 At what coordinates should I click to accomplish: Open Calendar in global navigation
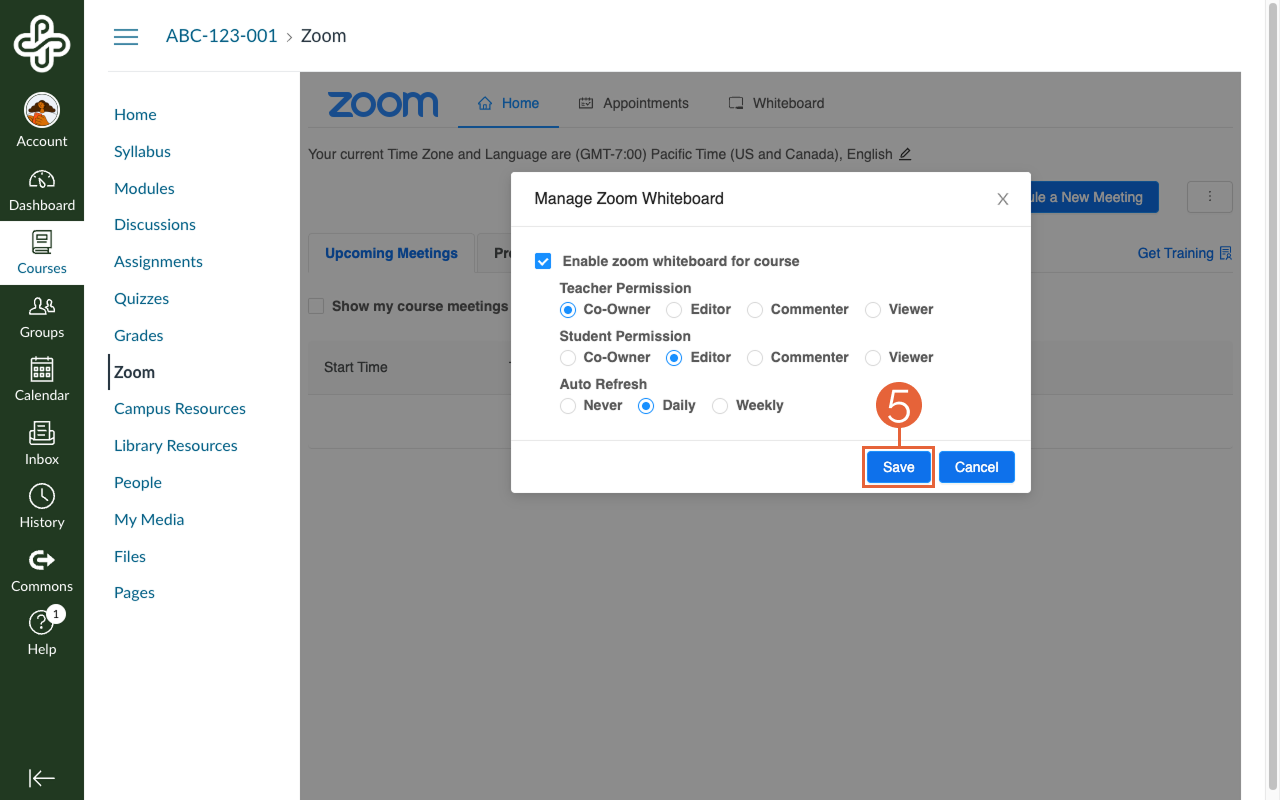42,380
